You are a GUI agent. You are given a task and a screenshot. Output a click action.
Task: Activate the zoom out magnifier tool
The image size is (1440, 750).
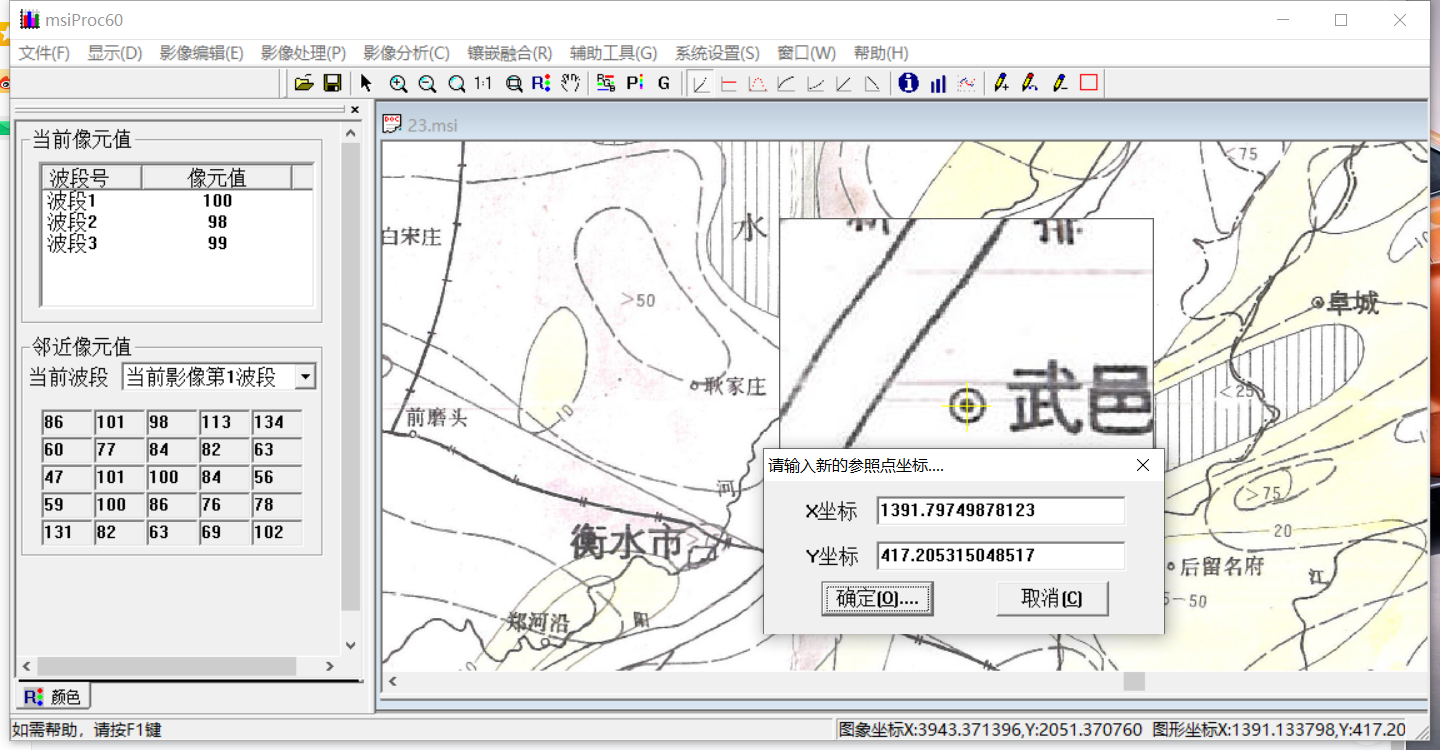point(427,83)
